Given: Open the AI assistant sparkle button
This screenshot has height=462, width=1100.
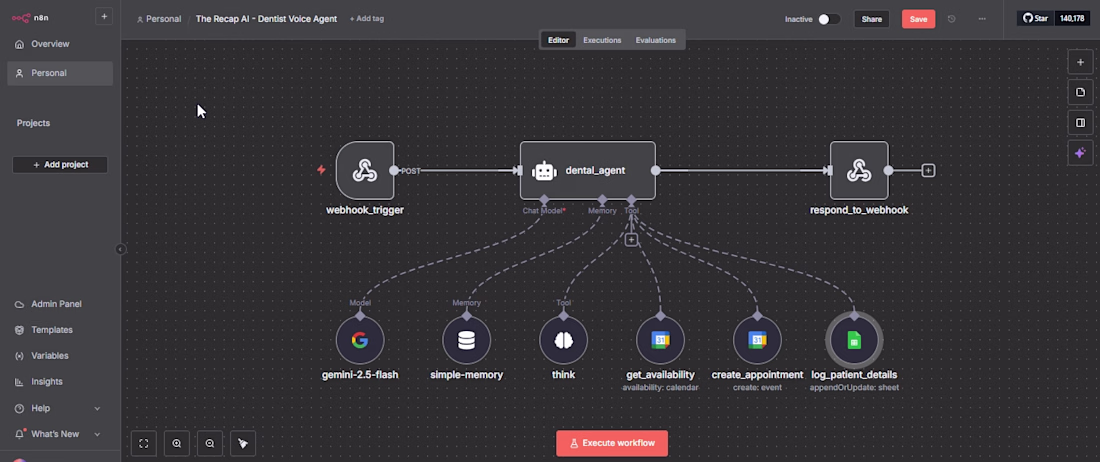Looking at the screenshot, I should point(1080,153).
